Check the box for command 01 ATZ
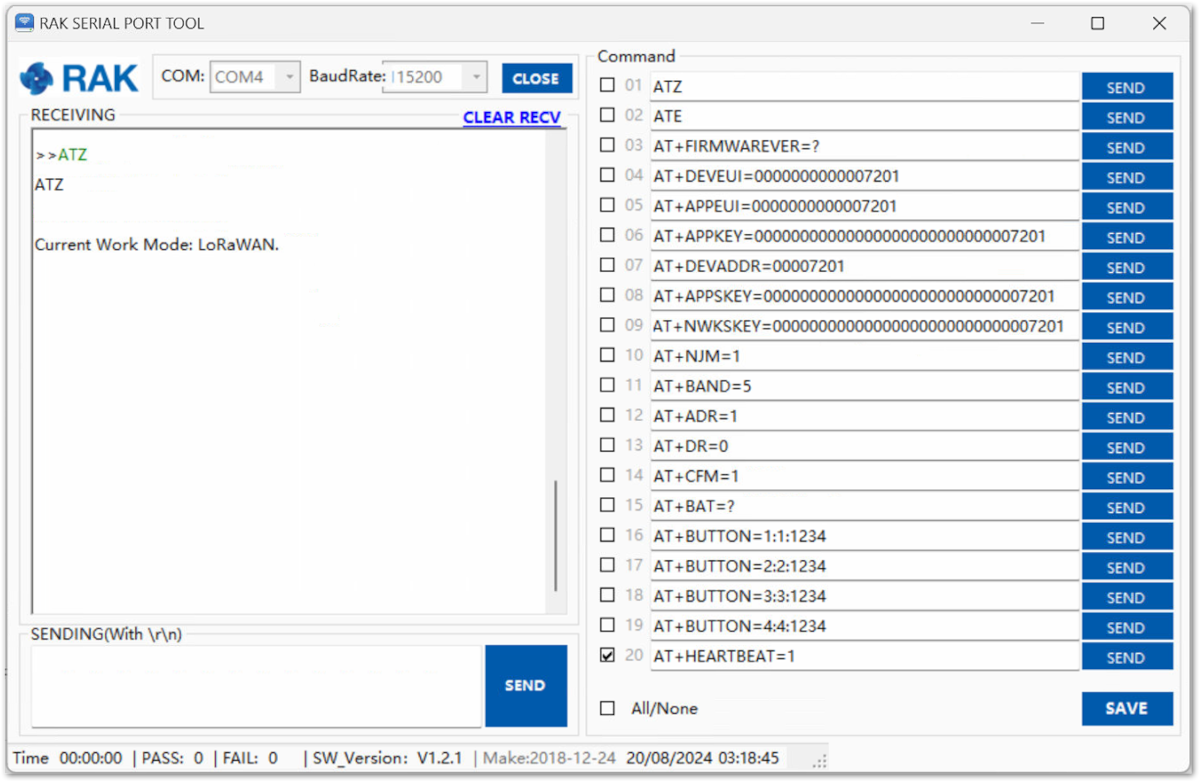1200x782 pixels. (607, 86)
